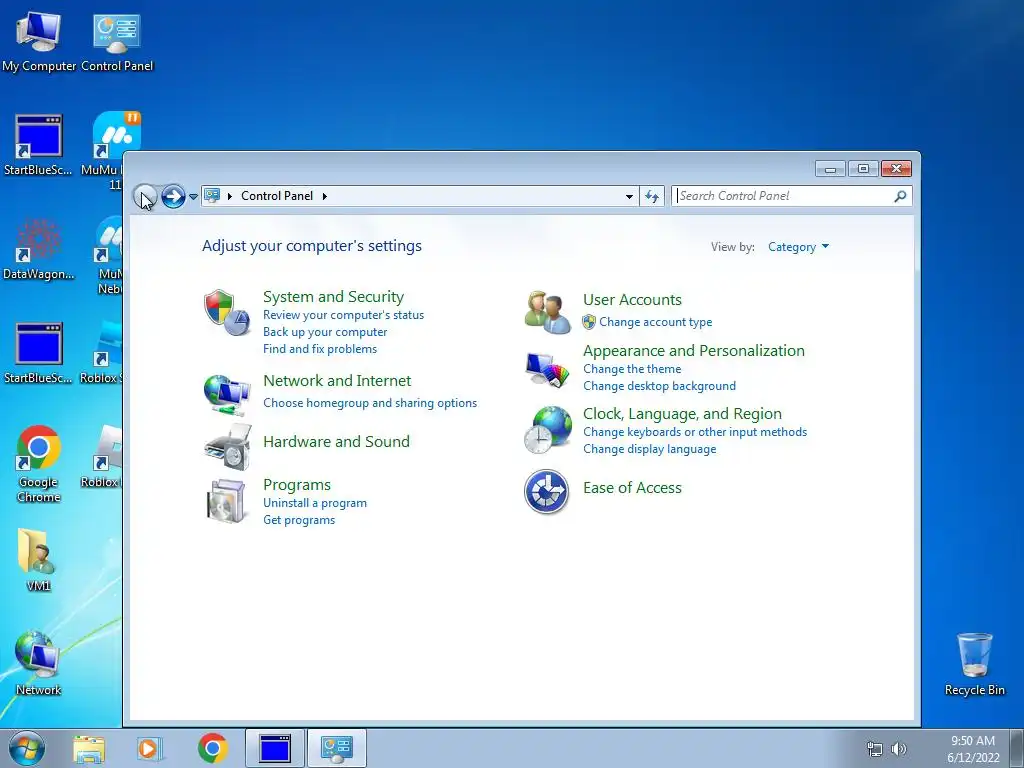Expand the address bar history dropdown
The height and width of the screenshot is (768, 1024).
click(629, 196)
